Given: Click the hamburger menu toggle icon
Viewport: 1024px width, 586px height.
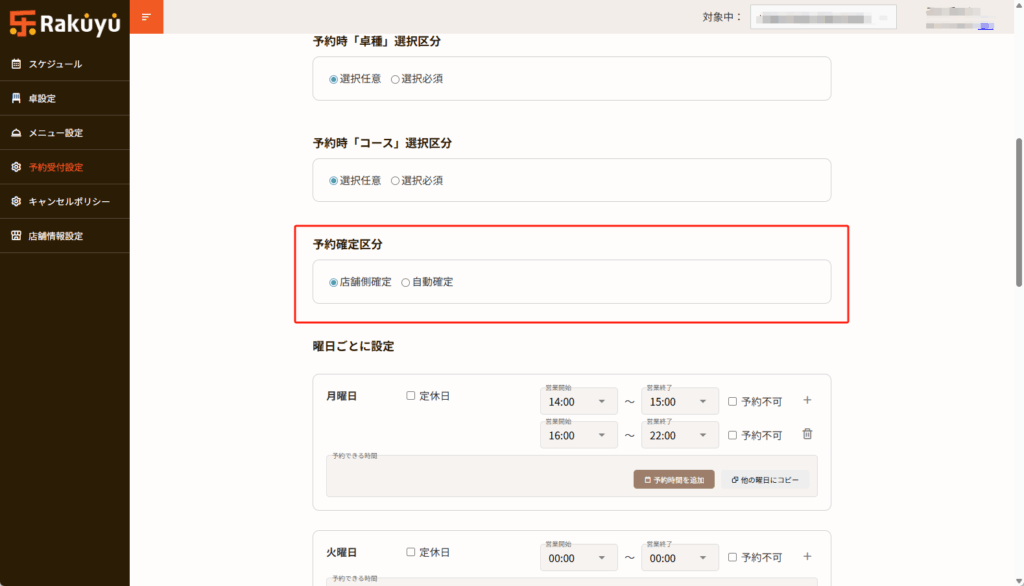Looking at the screenshot, I should (146, 17).
